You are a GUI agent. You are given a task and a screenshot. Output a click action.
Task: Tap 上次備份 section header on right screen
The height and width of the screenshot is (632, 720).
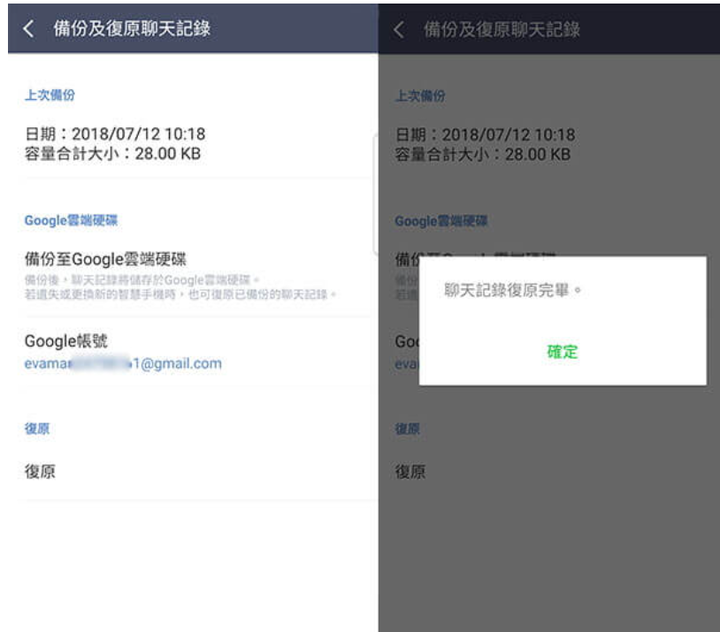[x=420, y=96]
